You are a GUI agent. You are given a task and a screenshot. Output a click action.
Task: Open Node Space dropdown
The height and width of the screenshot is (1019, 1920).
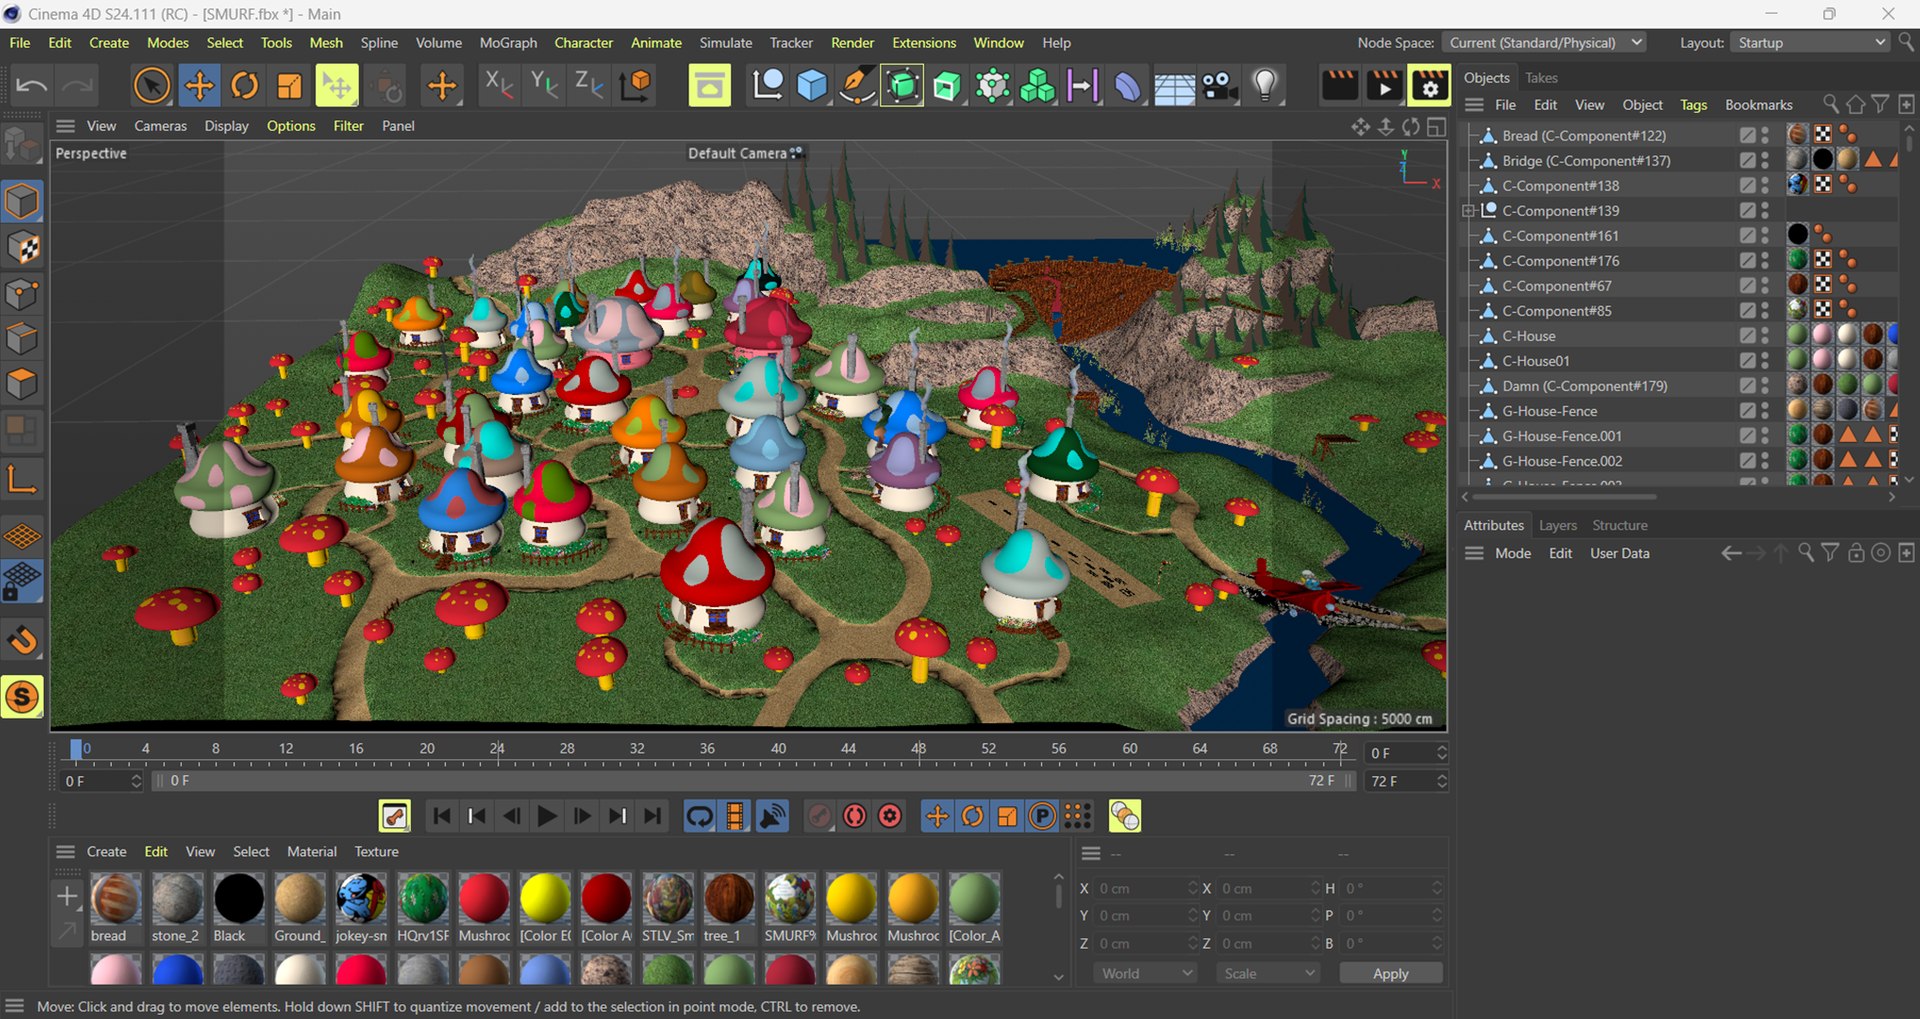tap(1546, 43)
